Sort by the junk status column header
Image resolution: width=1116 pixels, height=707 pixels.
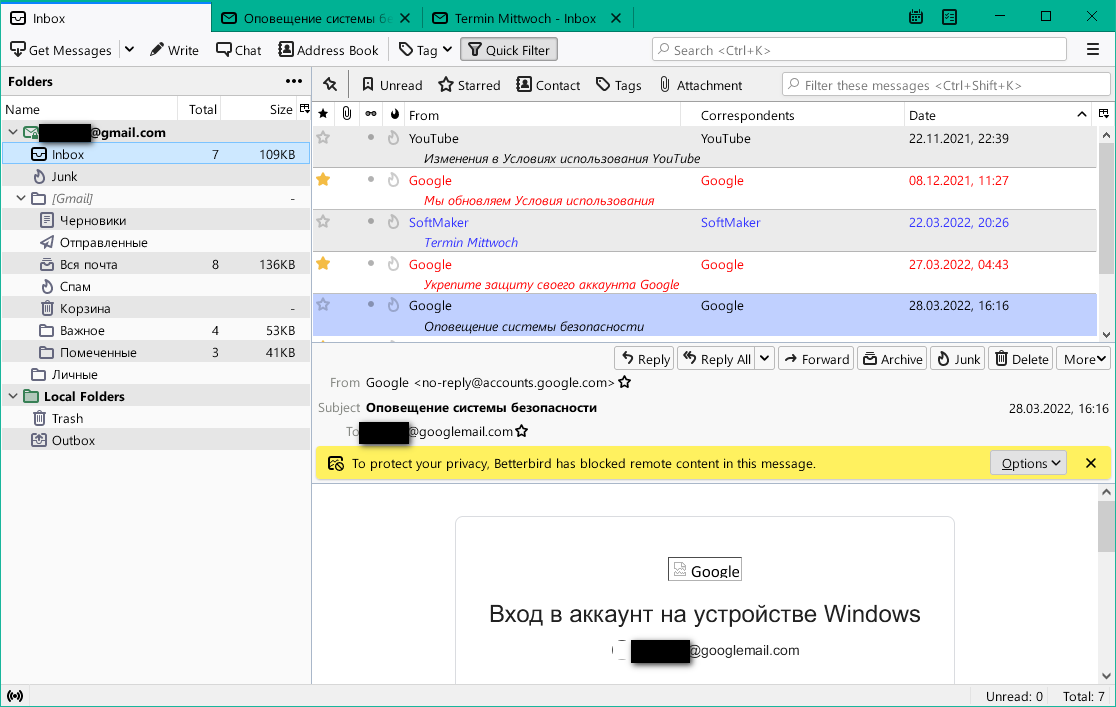point(394,114)
